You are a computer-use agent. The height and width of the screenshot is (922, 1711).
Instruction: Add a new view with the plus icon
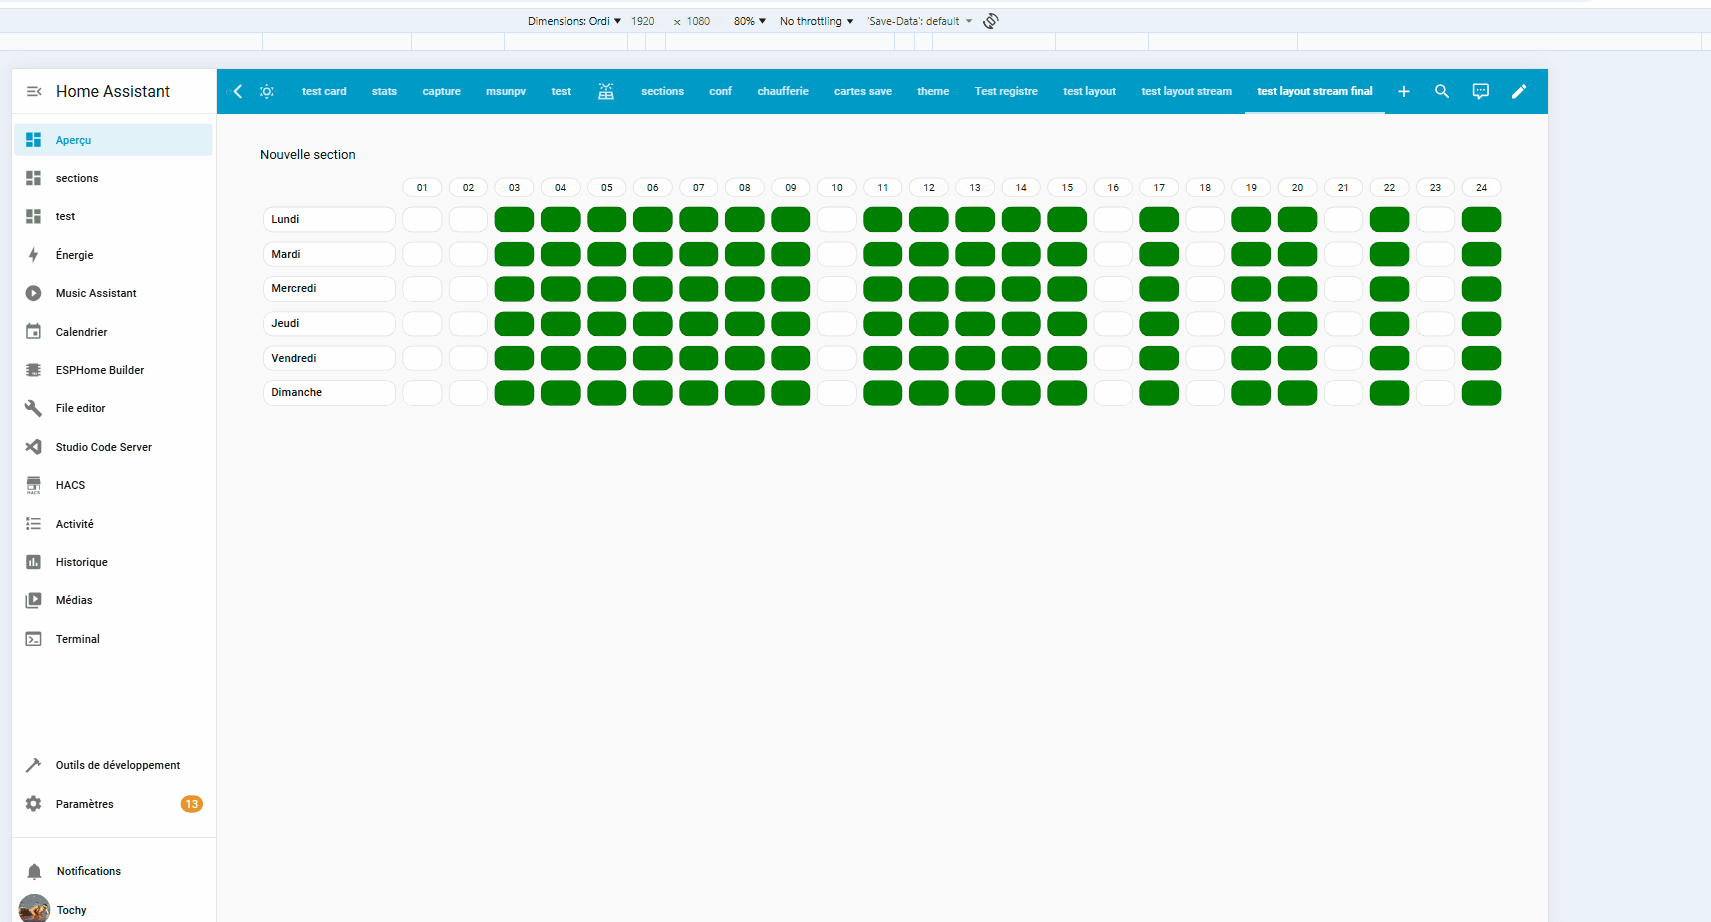[1404, 91]
